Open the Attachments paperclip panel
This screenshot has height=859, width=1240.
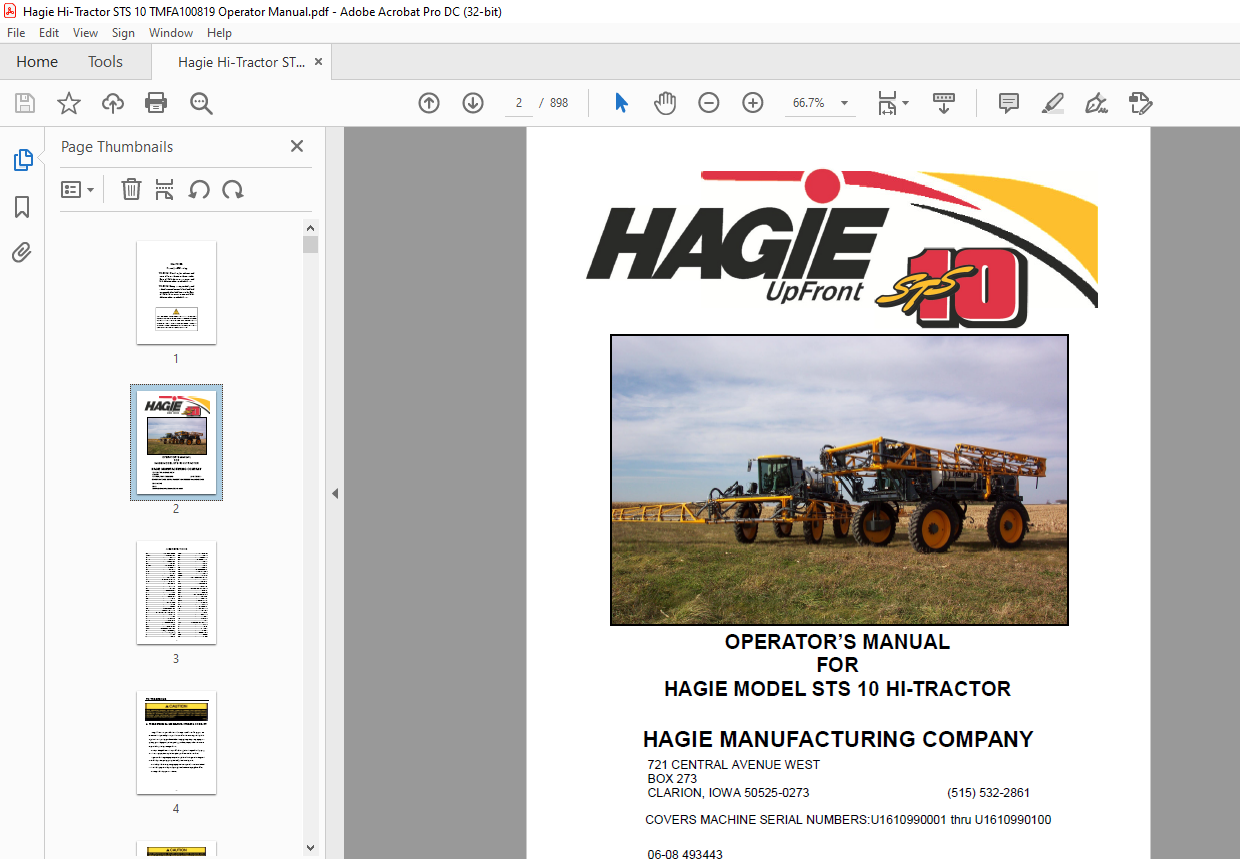point(22,252)
